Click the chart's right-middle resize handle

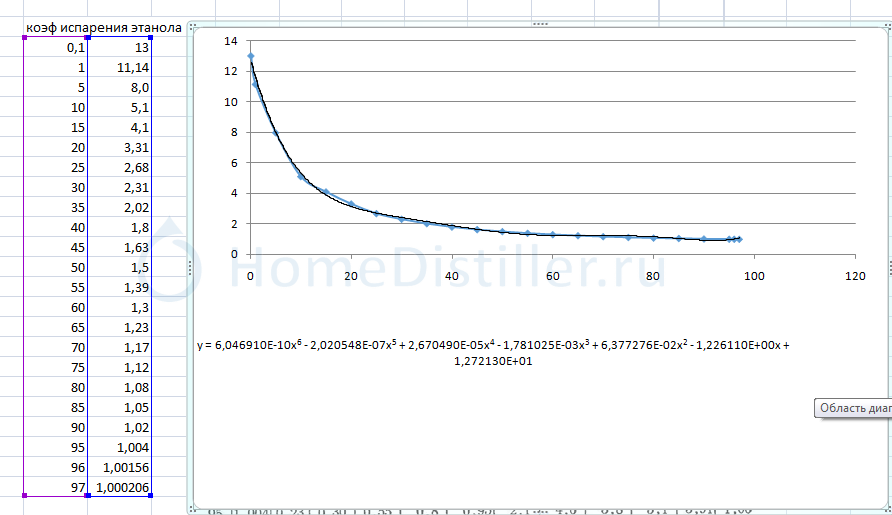888,267
